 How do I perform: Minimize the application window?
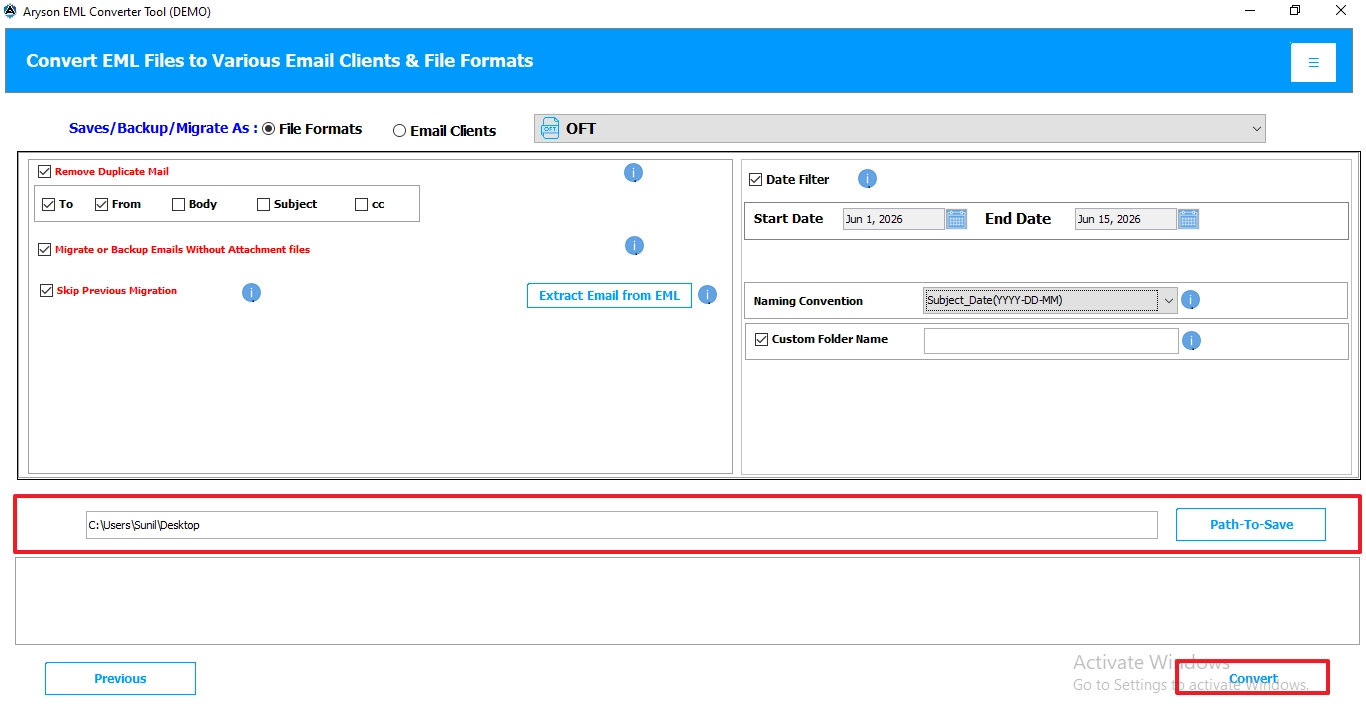pyautogui.click(x=1249, y=11)
